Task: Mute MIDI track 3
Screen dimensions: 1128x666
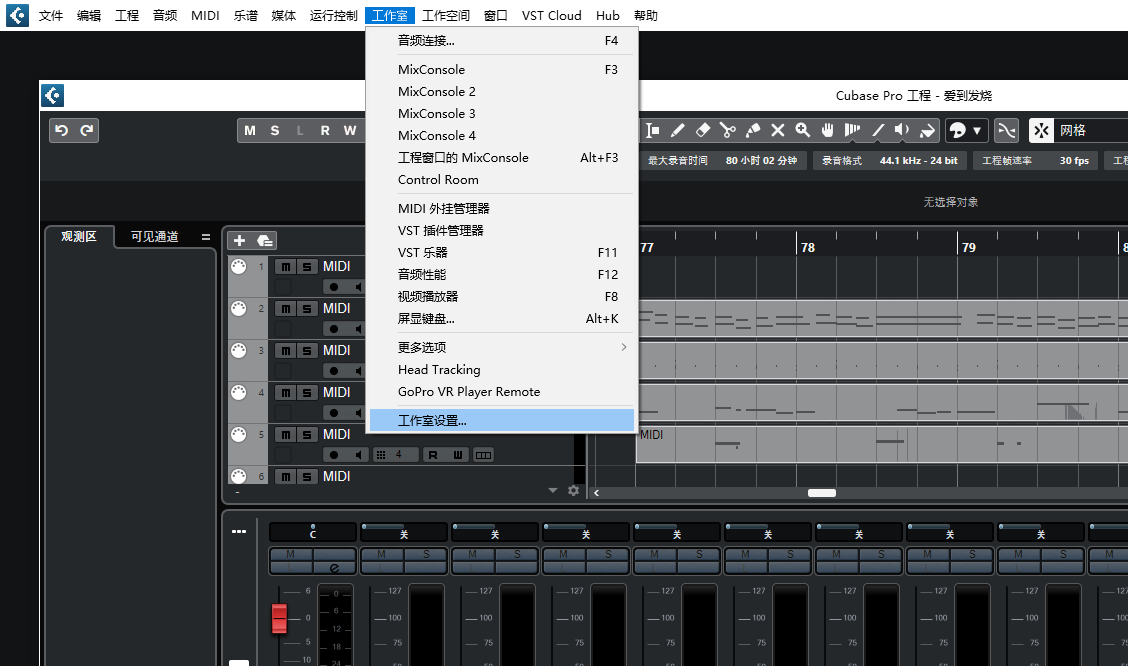Action: click(286, 351)
